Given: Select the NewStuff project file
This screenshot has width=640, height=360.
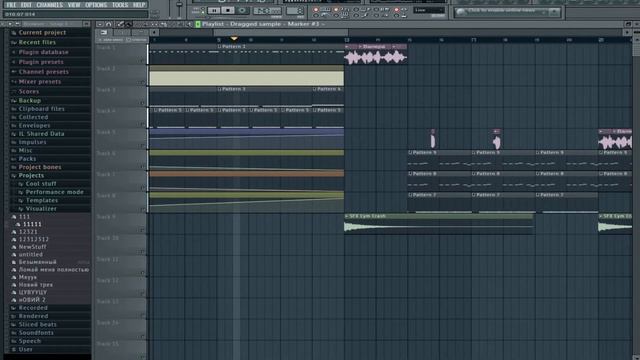Looking at the screenshot, I should (32, 247).
